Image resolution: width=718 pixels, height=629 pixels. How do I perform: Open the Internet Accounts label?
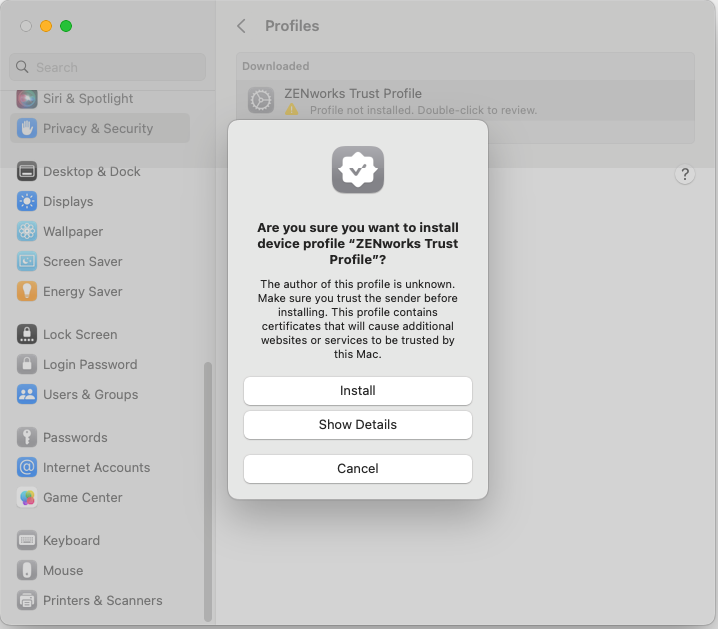click(97, 467)
